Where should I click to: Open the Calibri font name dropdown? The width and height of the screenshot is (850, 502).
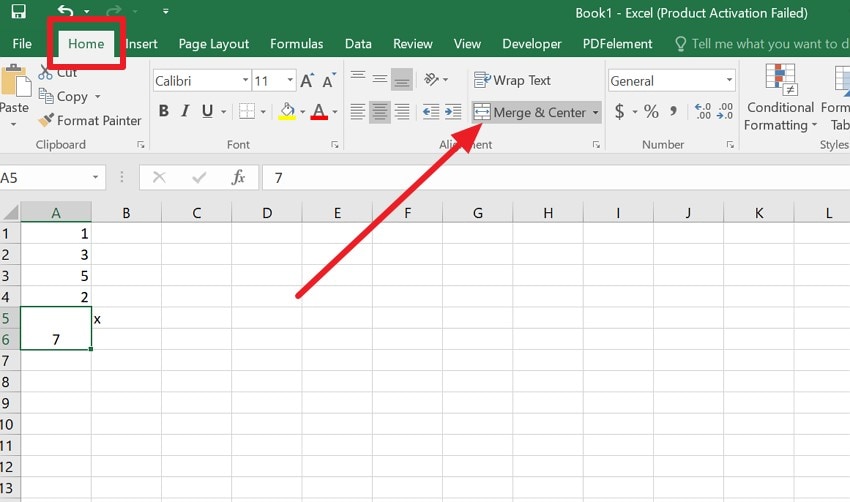(246, 80)
